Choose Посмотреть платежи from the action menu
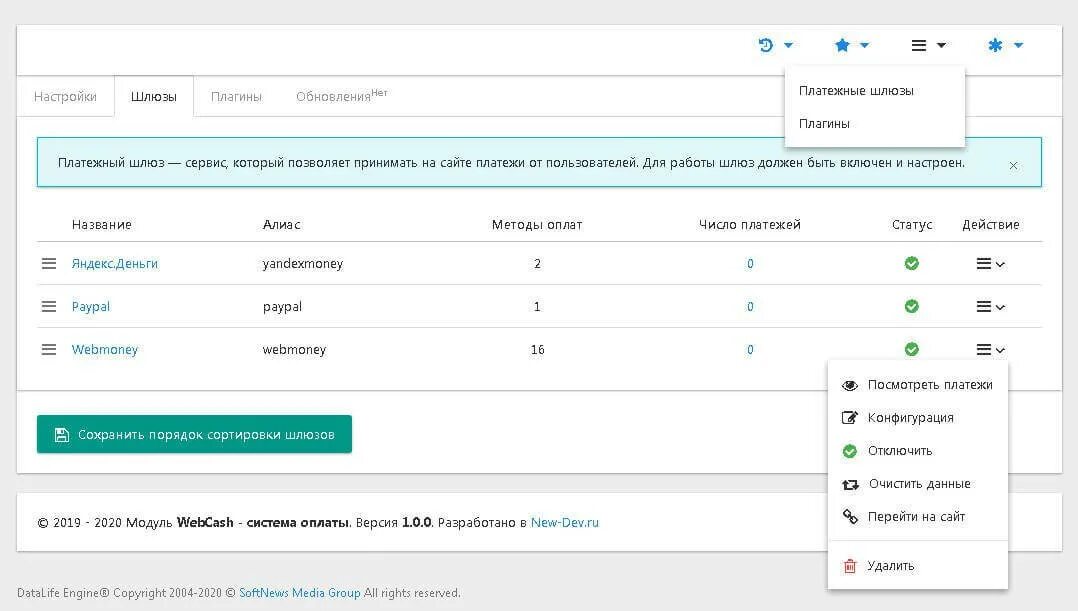 pos(918,385)
